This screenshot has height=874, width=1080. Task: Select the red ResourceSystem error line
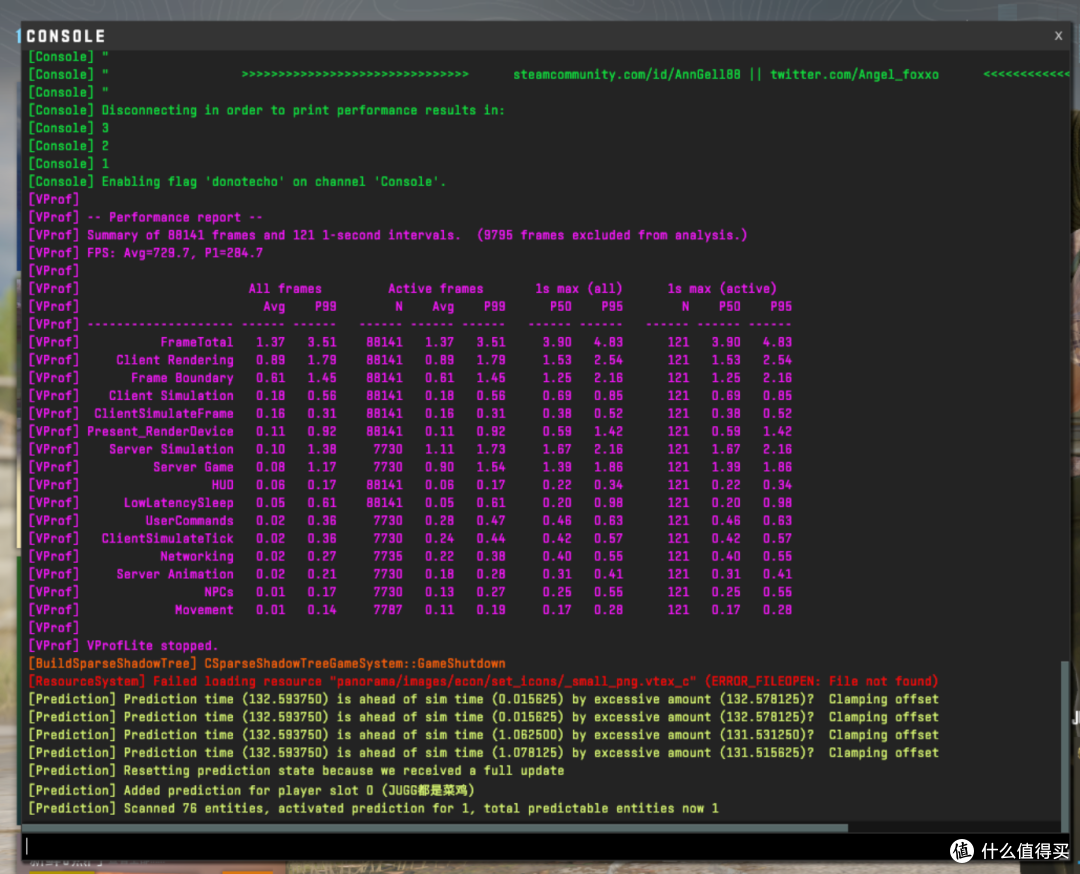click(483, 681)
